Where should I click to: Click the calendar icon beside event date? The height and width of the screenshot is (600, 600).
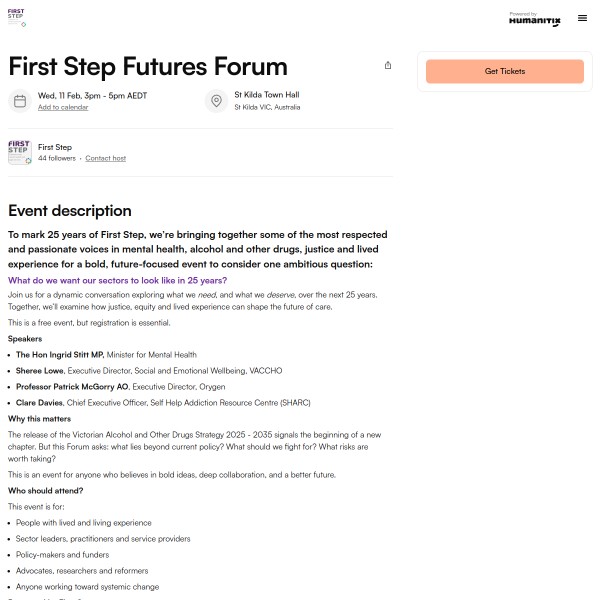click(20, 101)
